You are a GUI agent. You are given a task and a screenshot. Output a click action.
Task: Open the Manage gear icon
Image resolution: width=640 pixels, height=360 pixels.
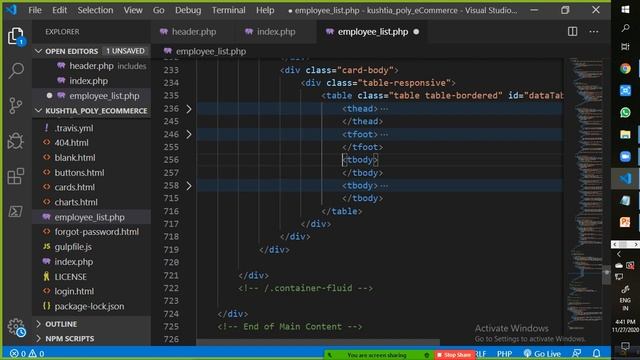(16, 327)
